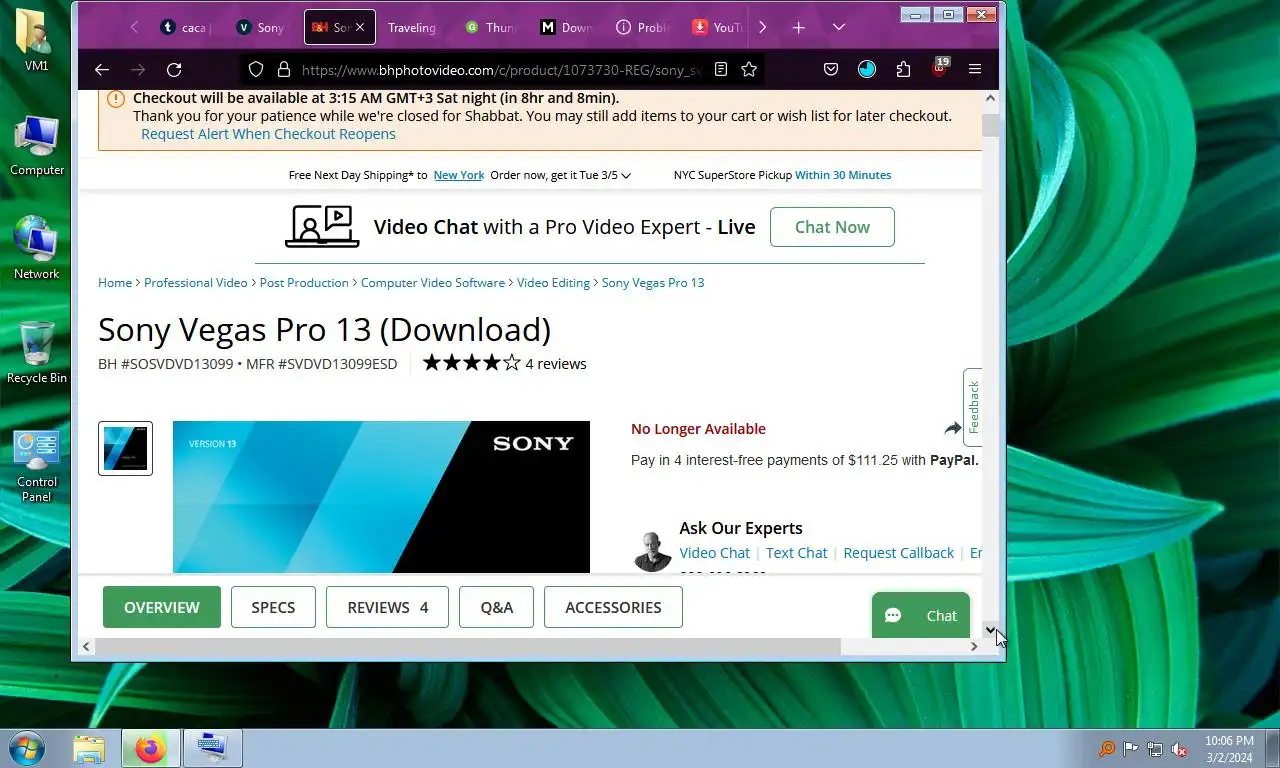Select the Network desktop icon
Screen dimensions: 1280x768
tap(37, 248)
